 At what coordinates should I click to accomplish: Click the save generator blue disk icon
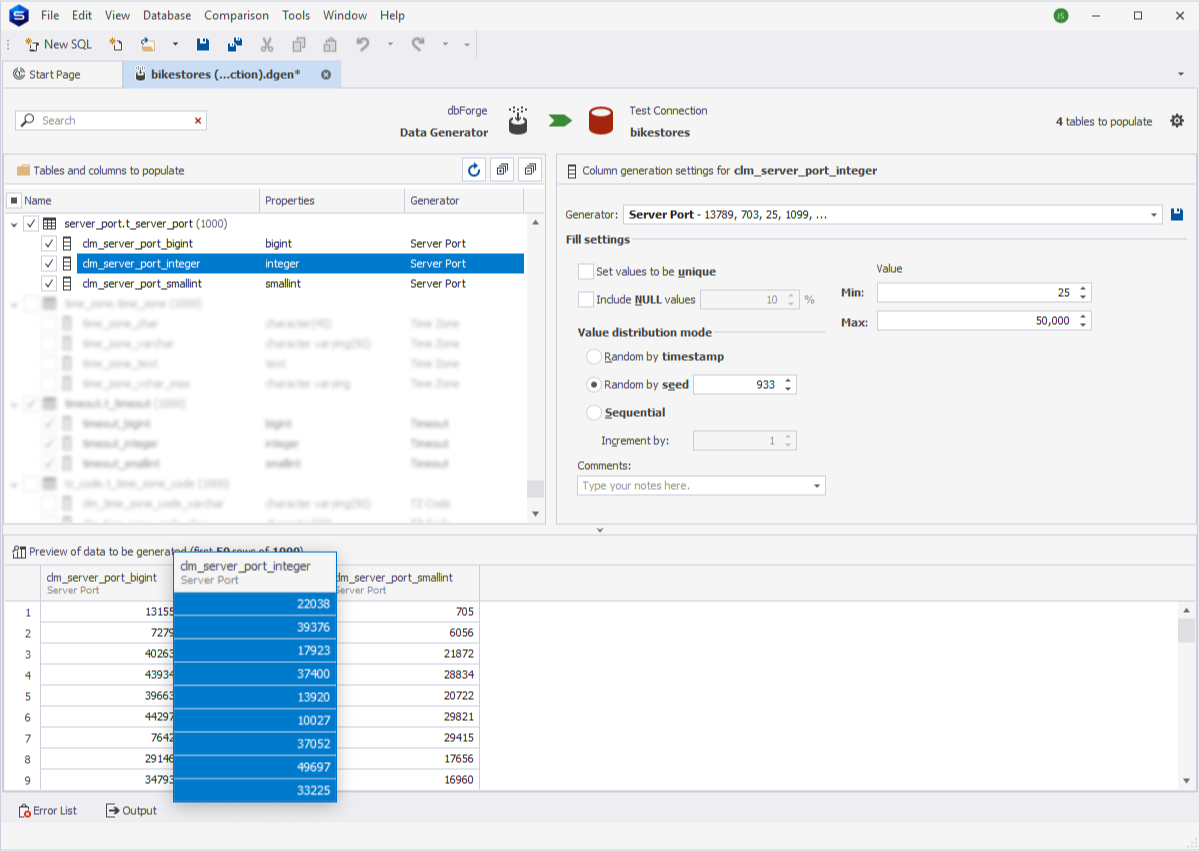(1178, 214)
